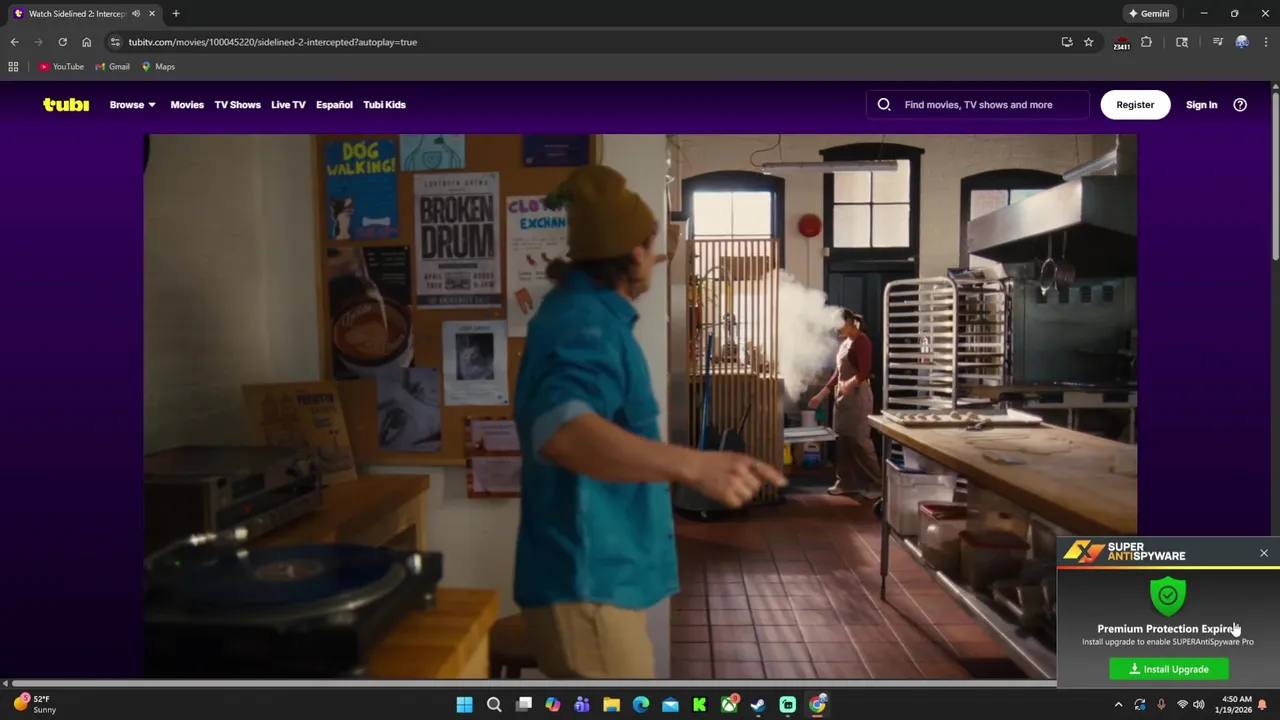Click the Premium Protection Expired heading
Screen dimensions: 1280x720
[1168, 629]
